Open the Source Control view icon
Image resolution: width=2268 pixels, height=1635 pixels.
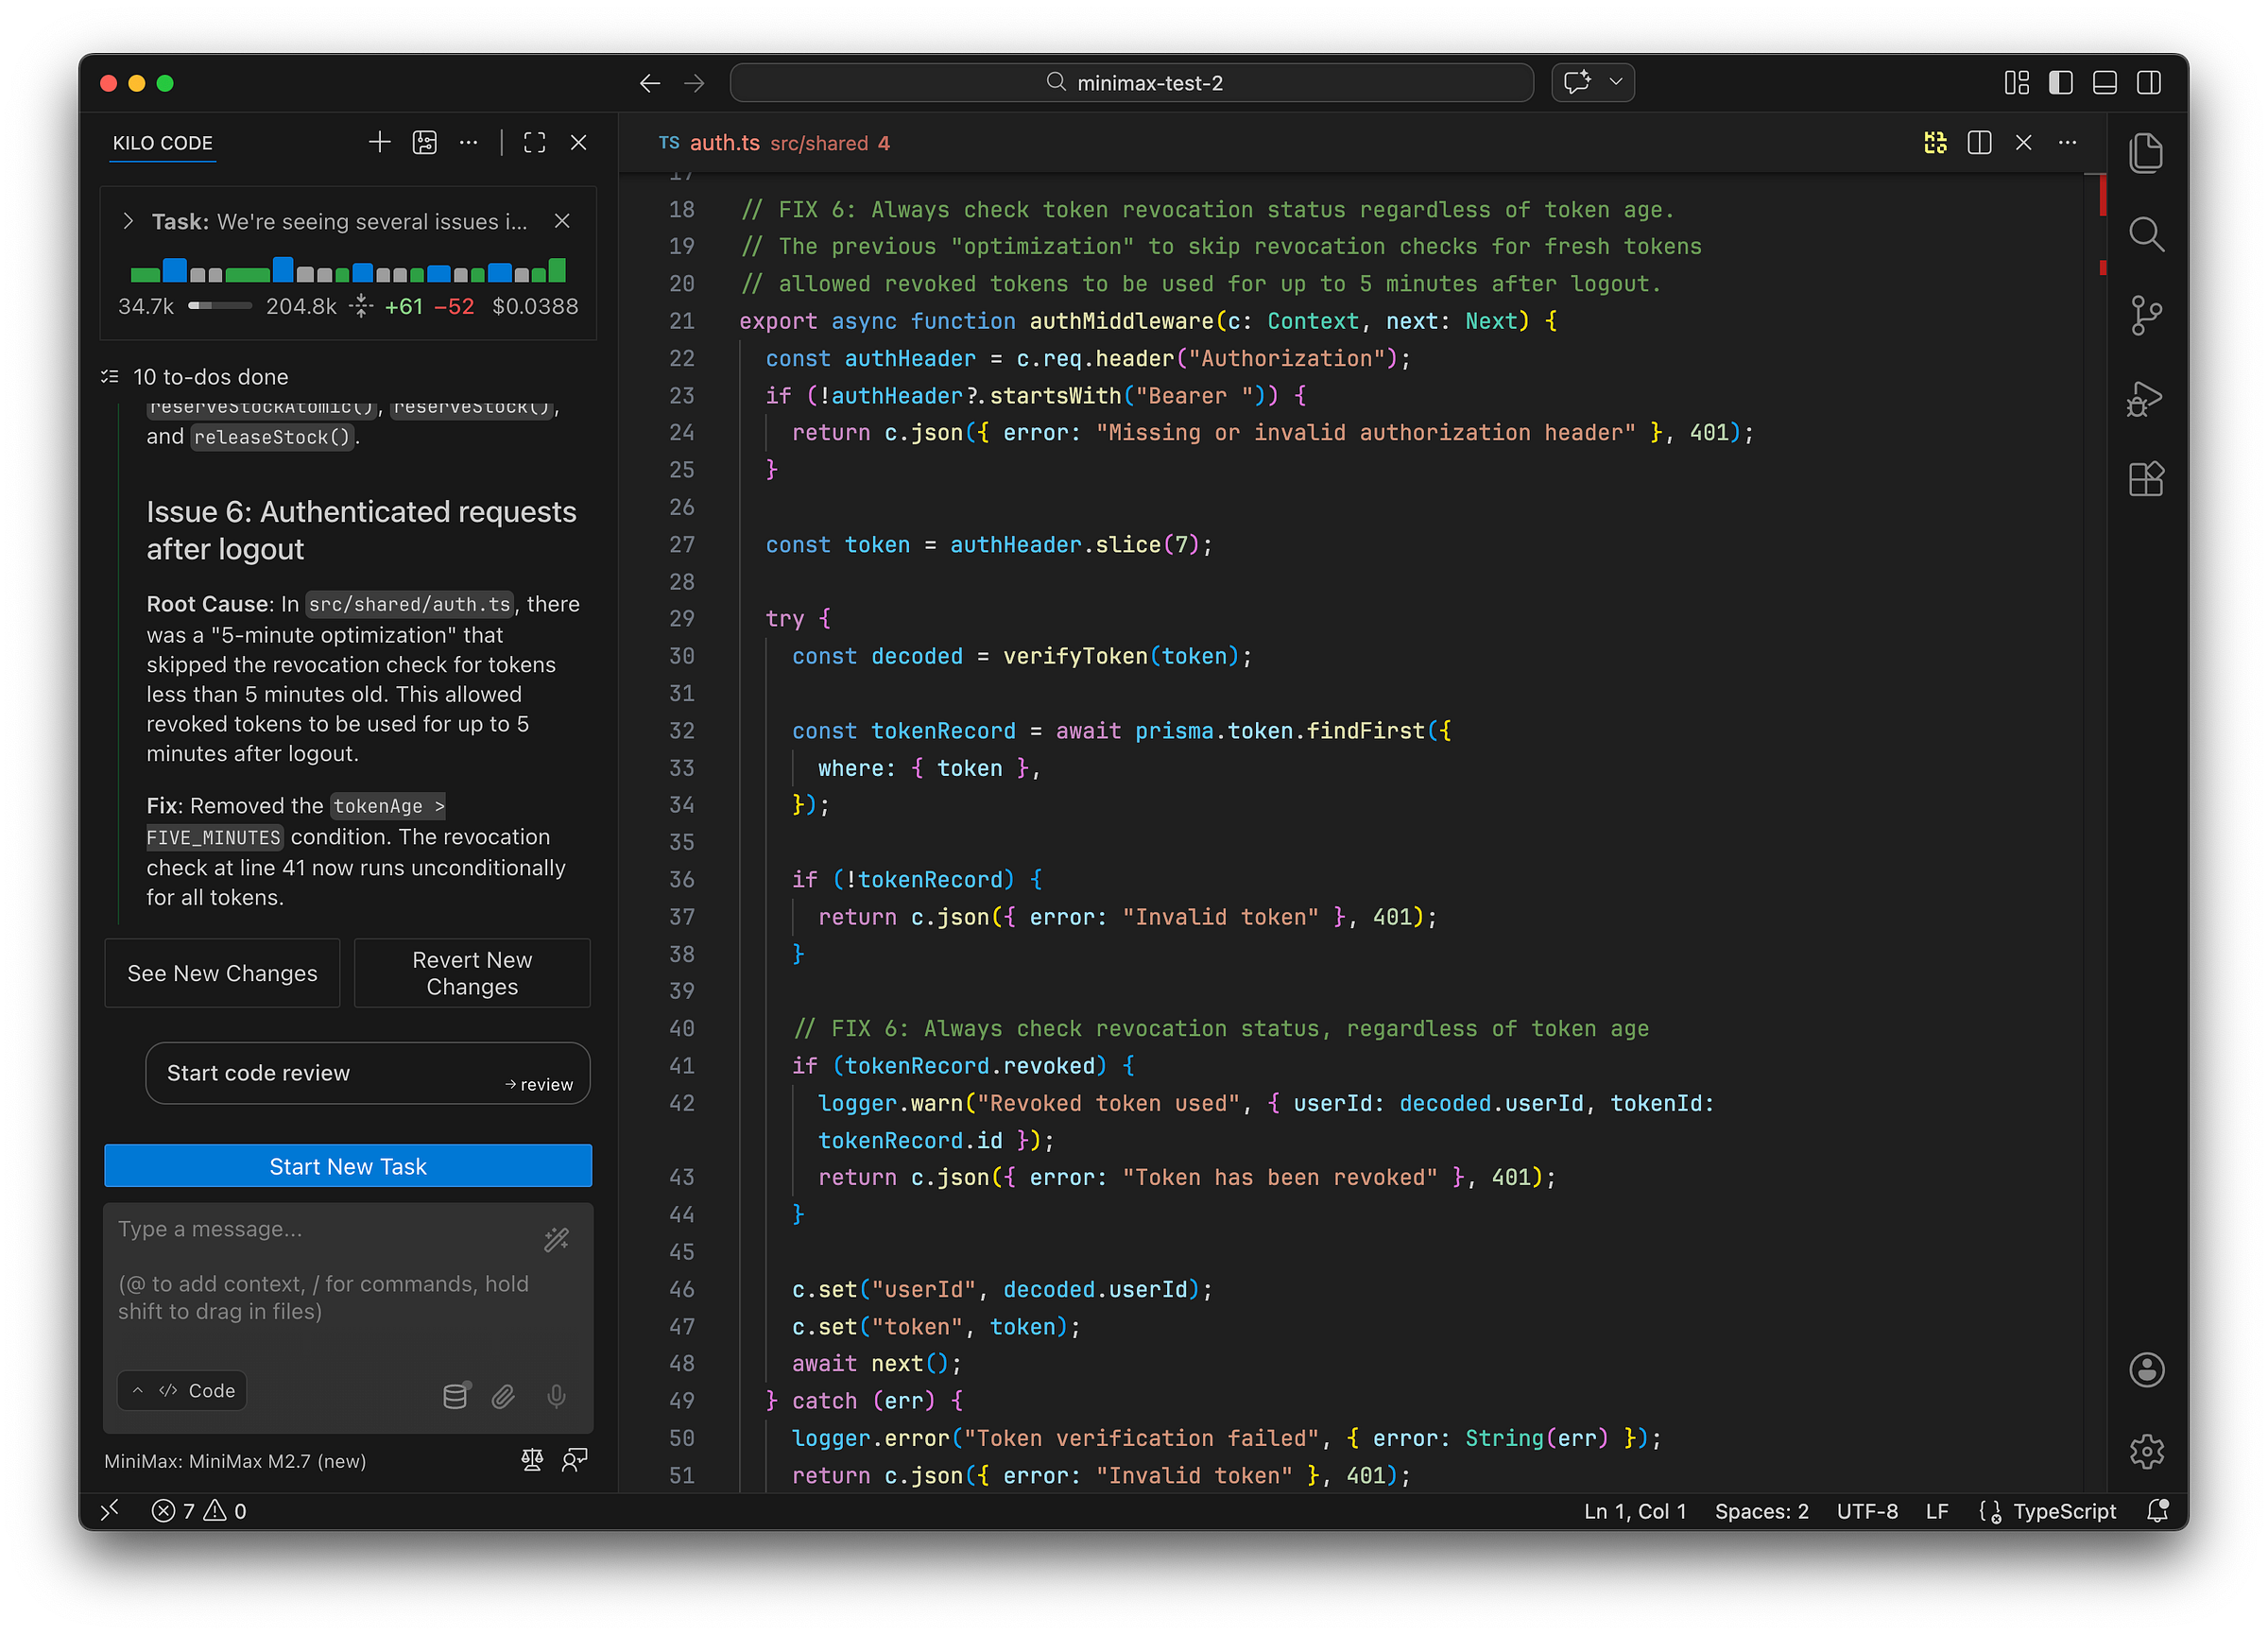(2145, 316)
